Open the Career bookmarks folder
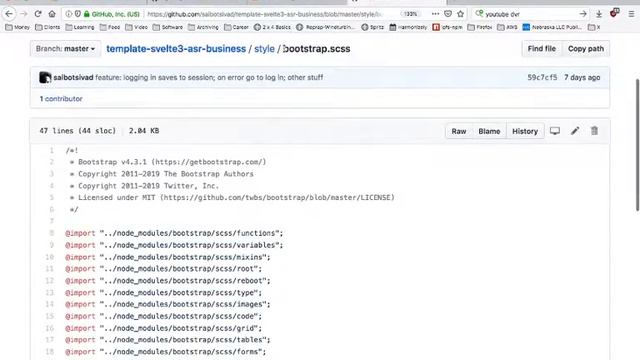This screenshot has width=640, height=360. pos(236,27)
